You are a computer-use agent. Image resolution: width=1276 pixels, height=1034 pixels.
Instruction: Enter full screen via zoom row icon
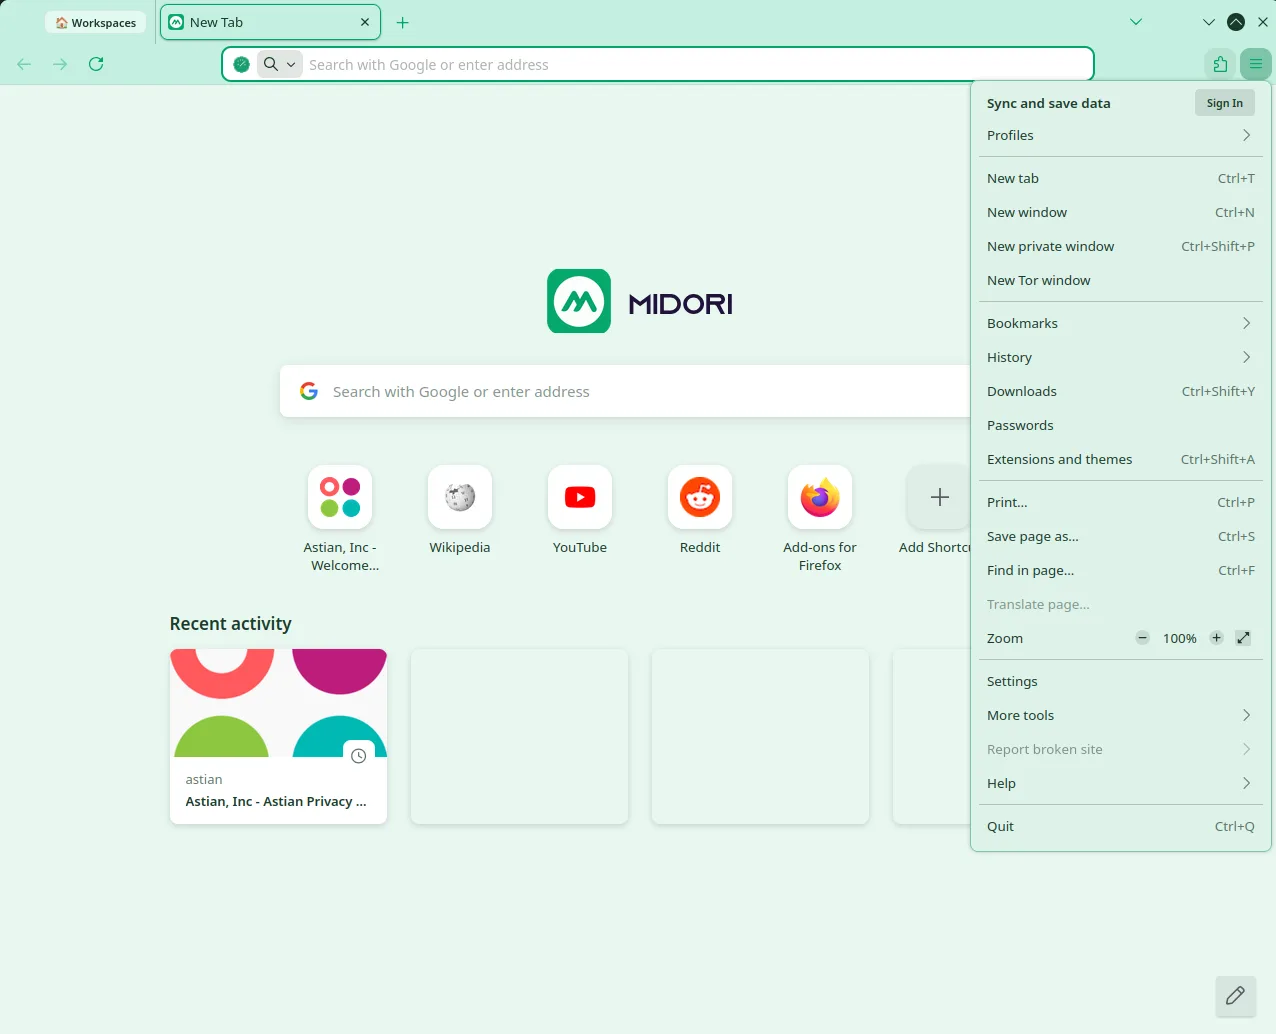[x=1243, y=638]
